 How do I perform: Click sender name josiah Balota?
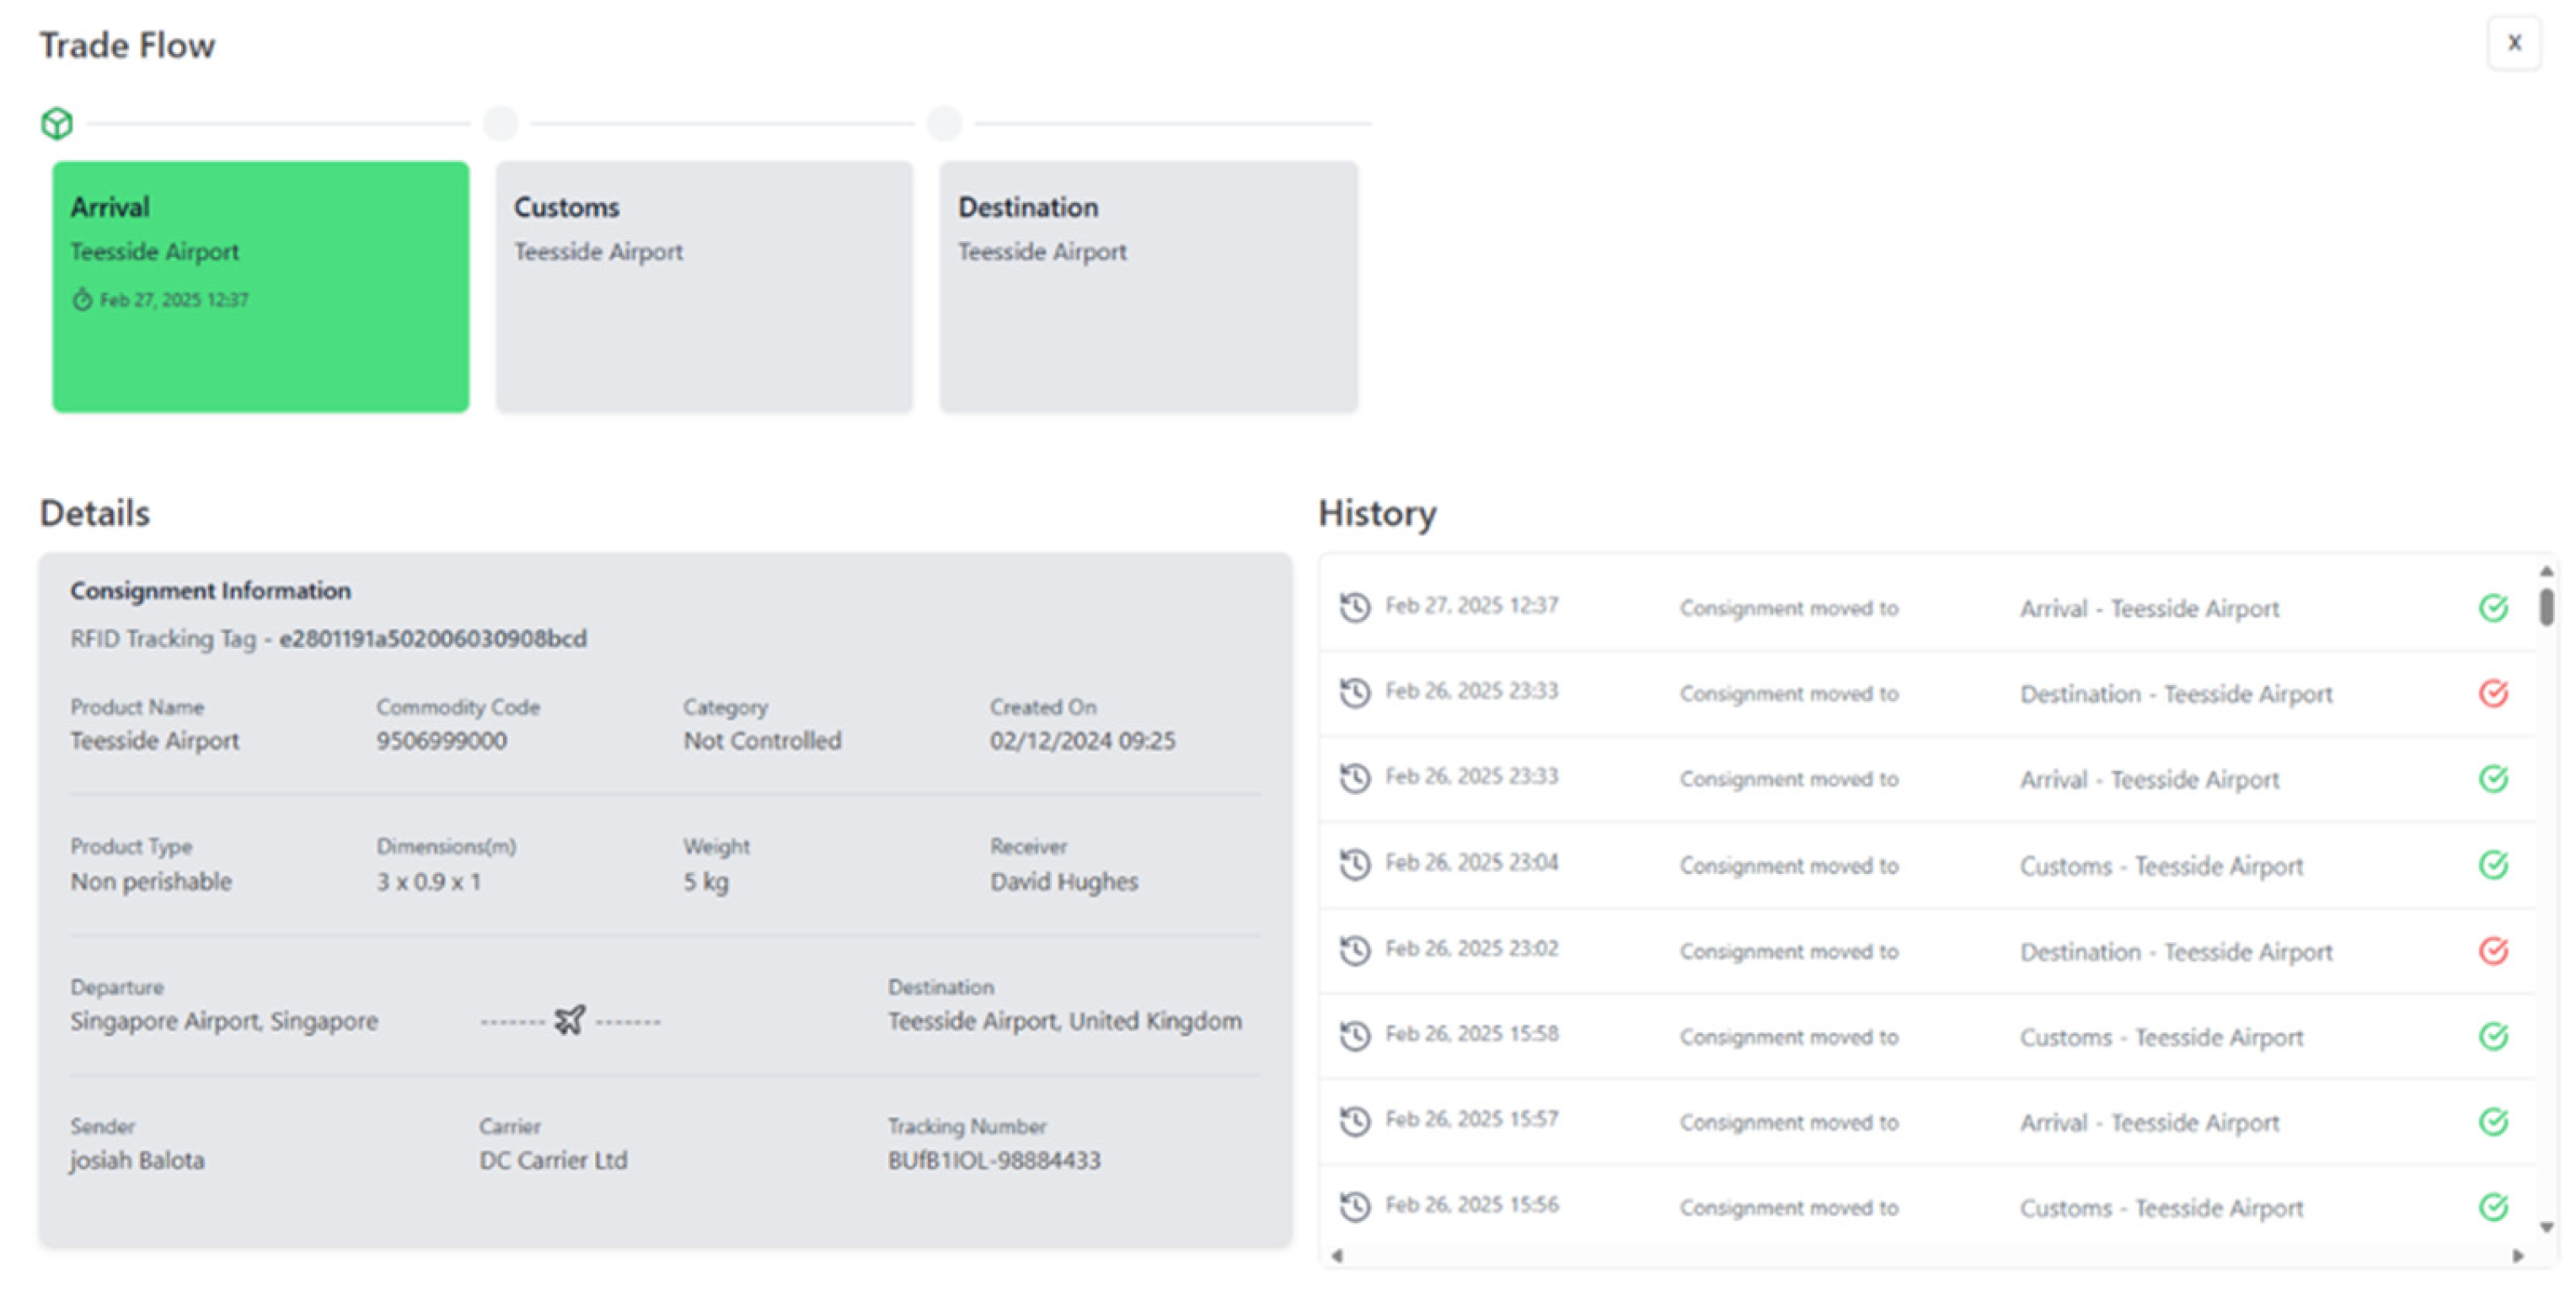(137, 1160)
